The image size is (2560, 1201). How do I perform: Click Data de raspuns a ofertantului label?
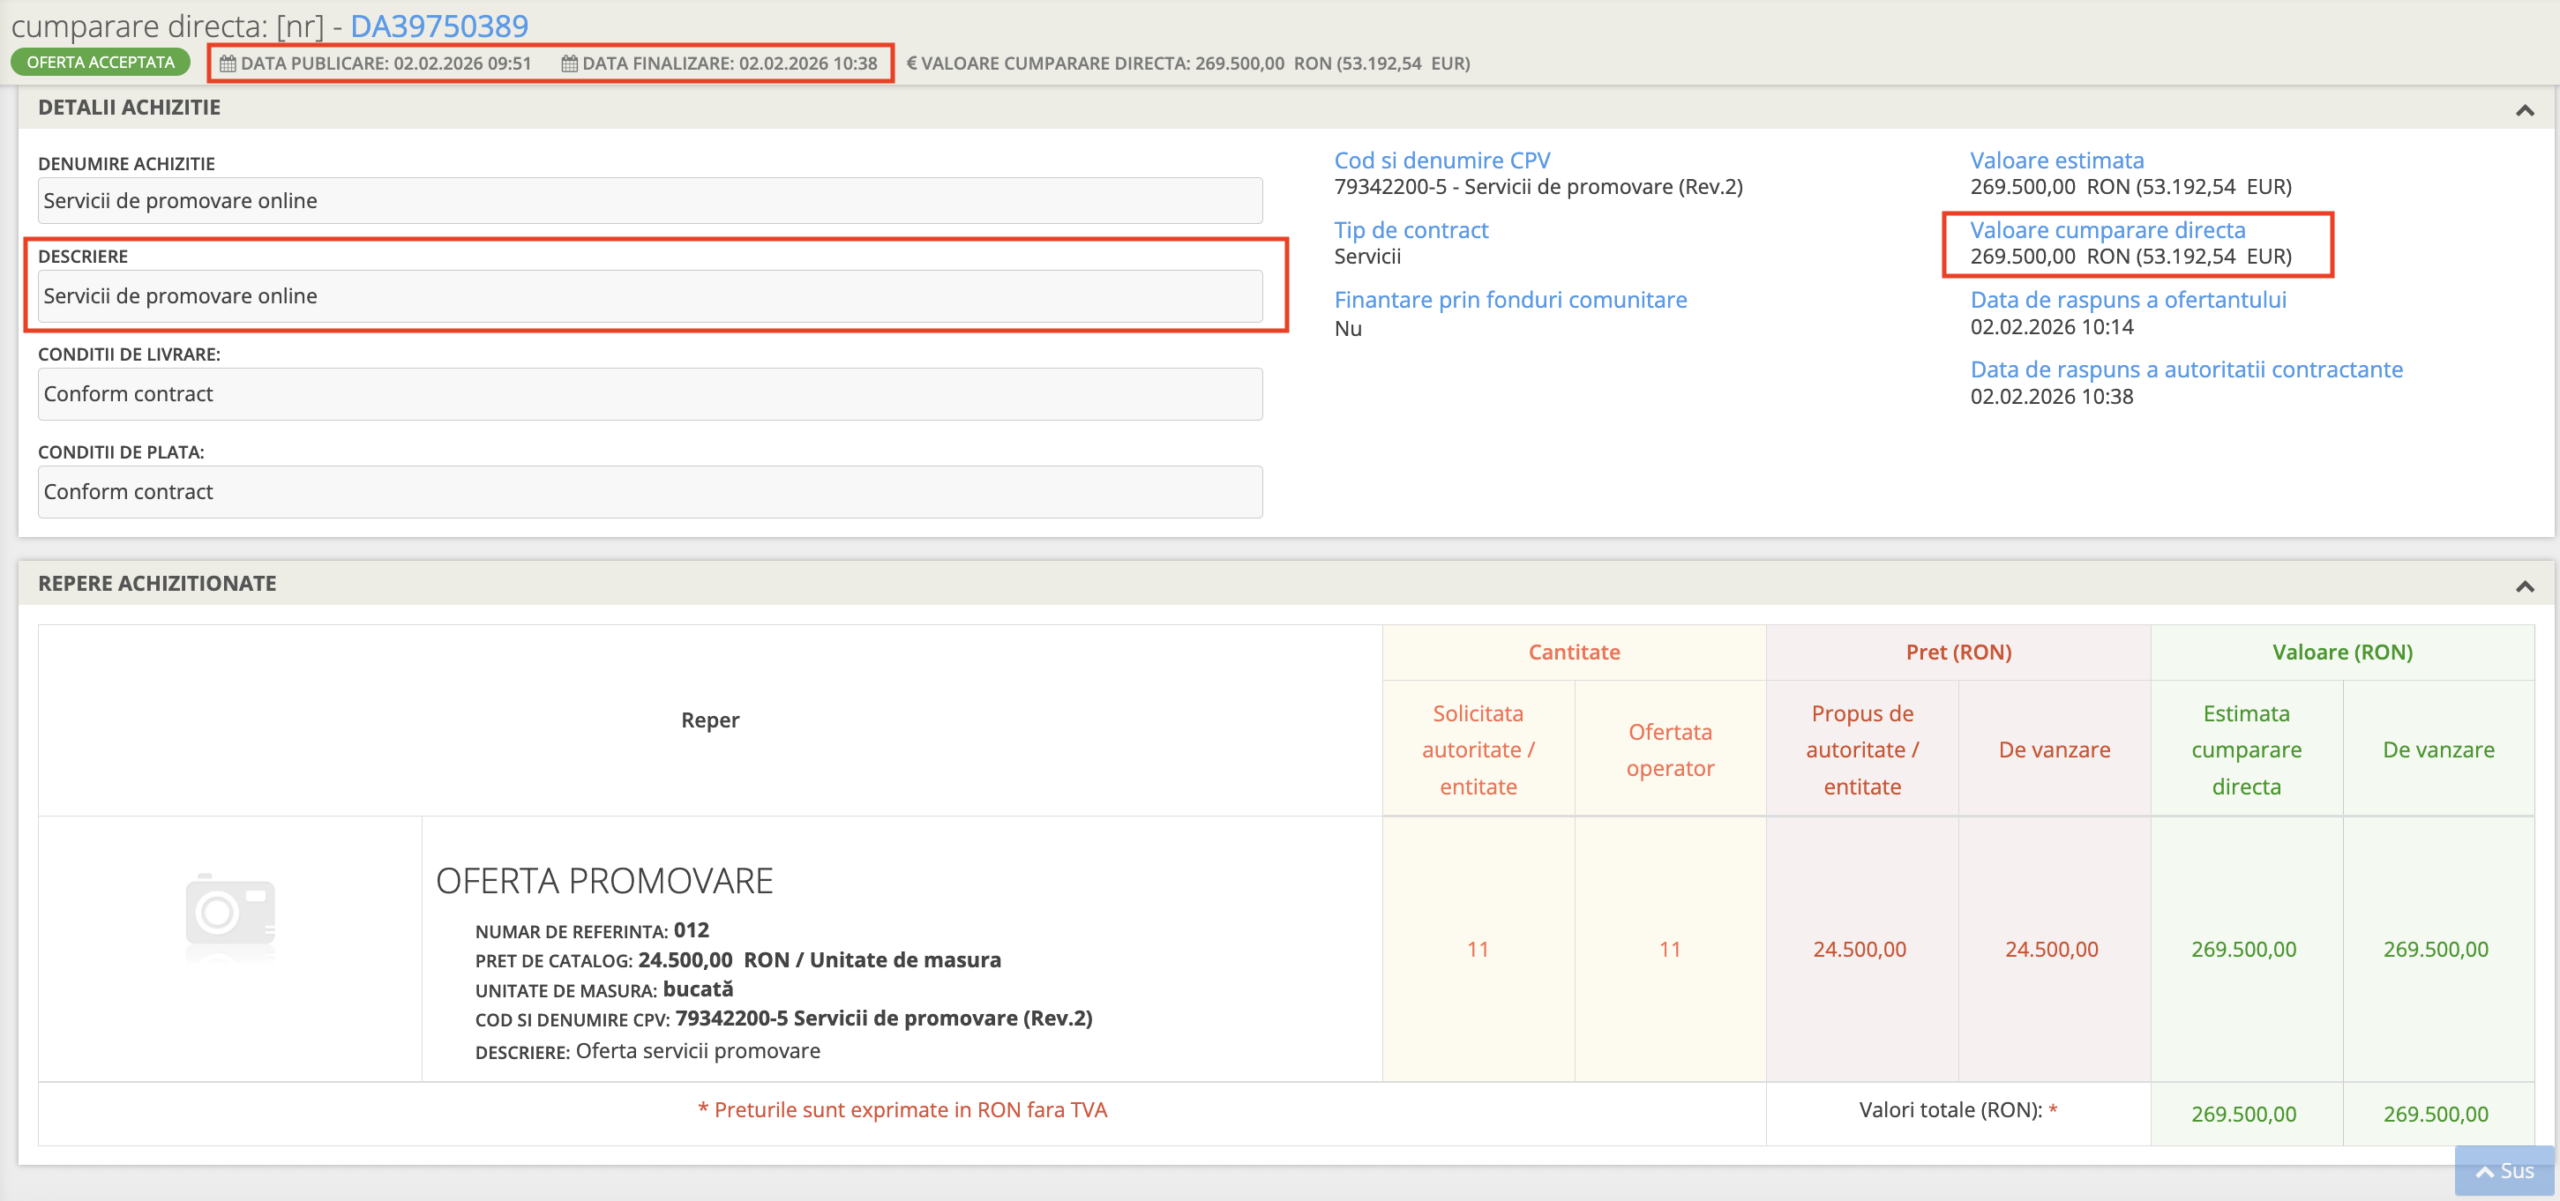2128,300
